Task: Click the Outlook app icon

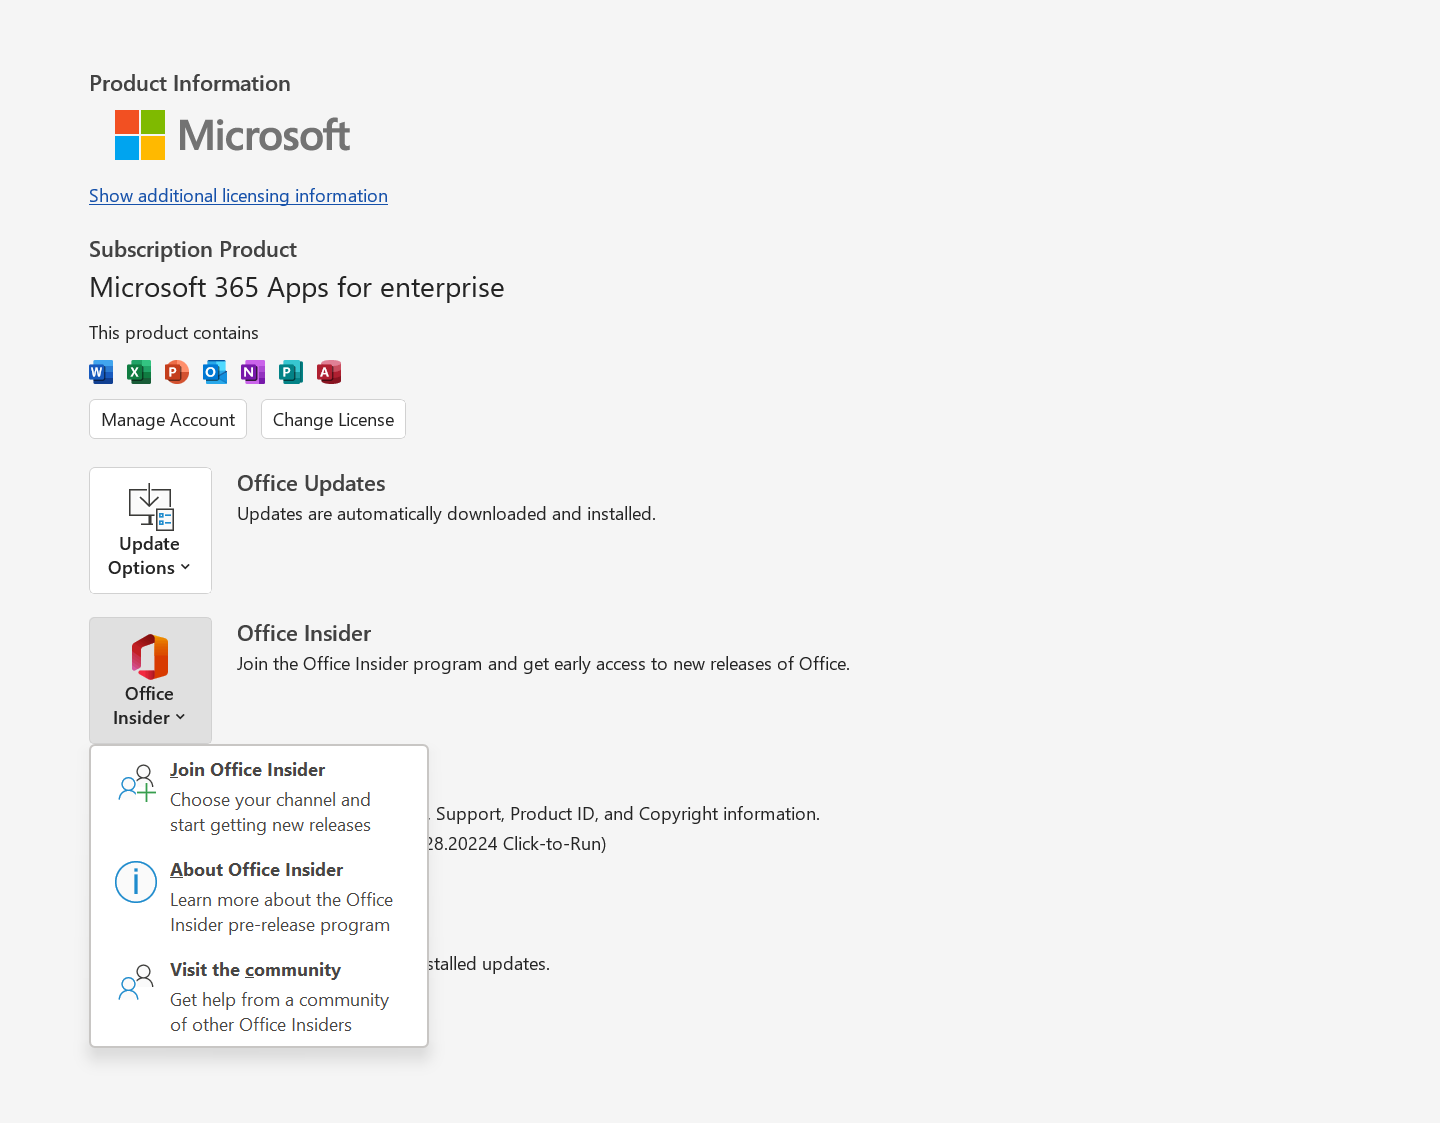Action: 215,372
